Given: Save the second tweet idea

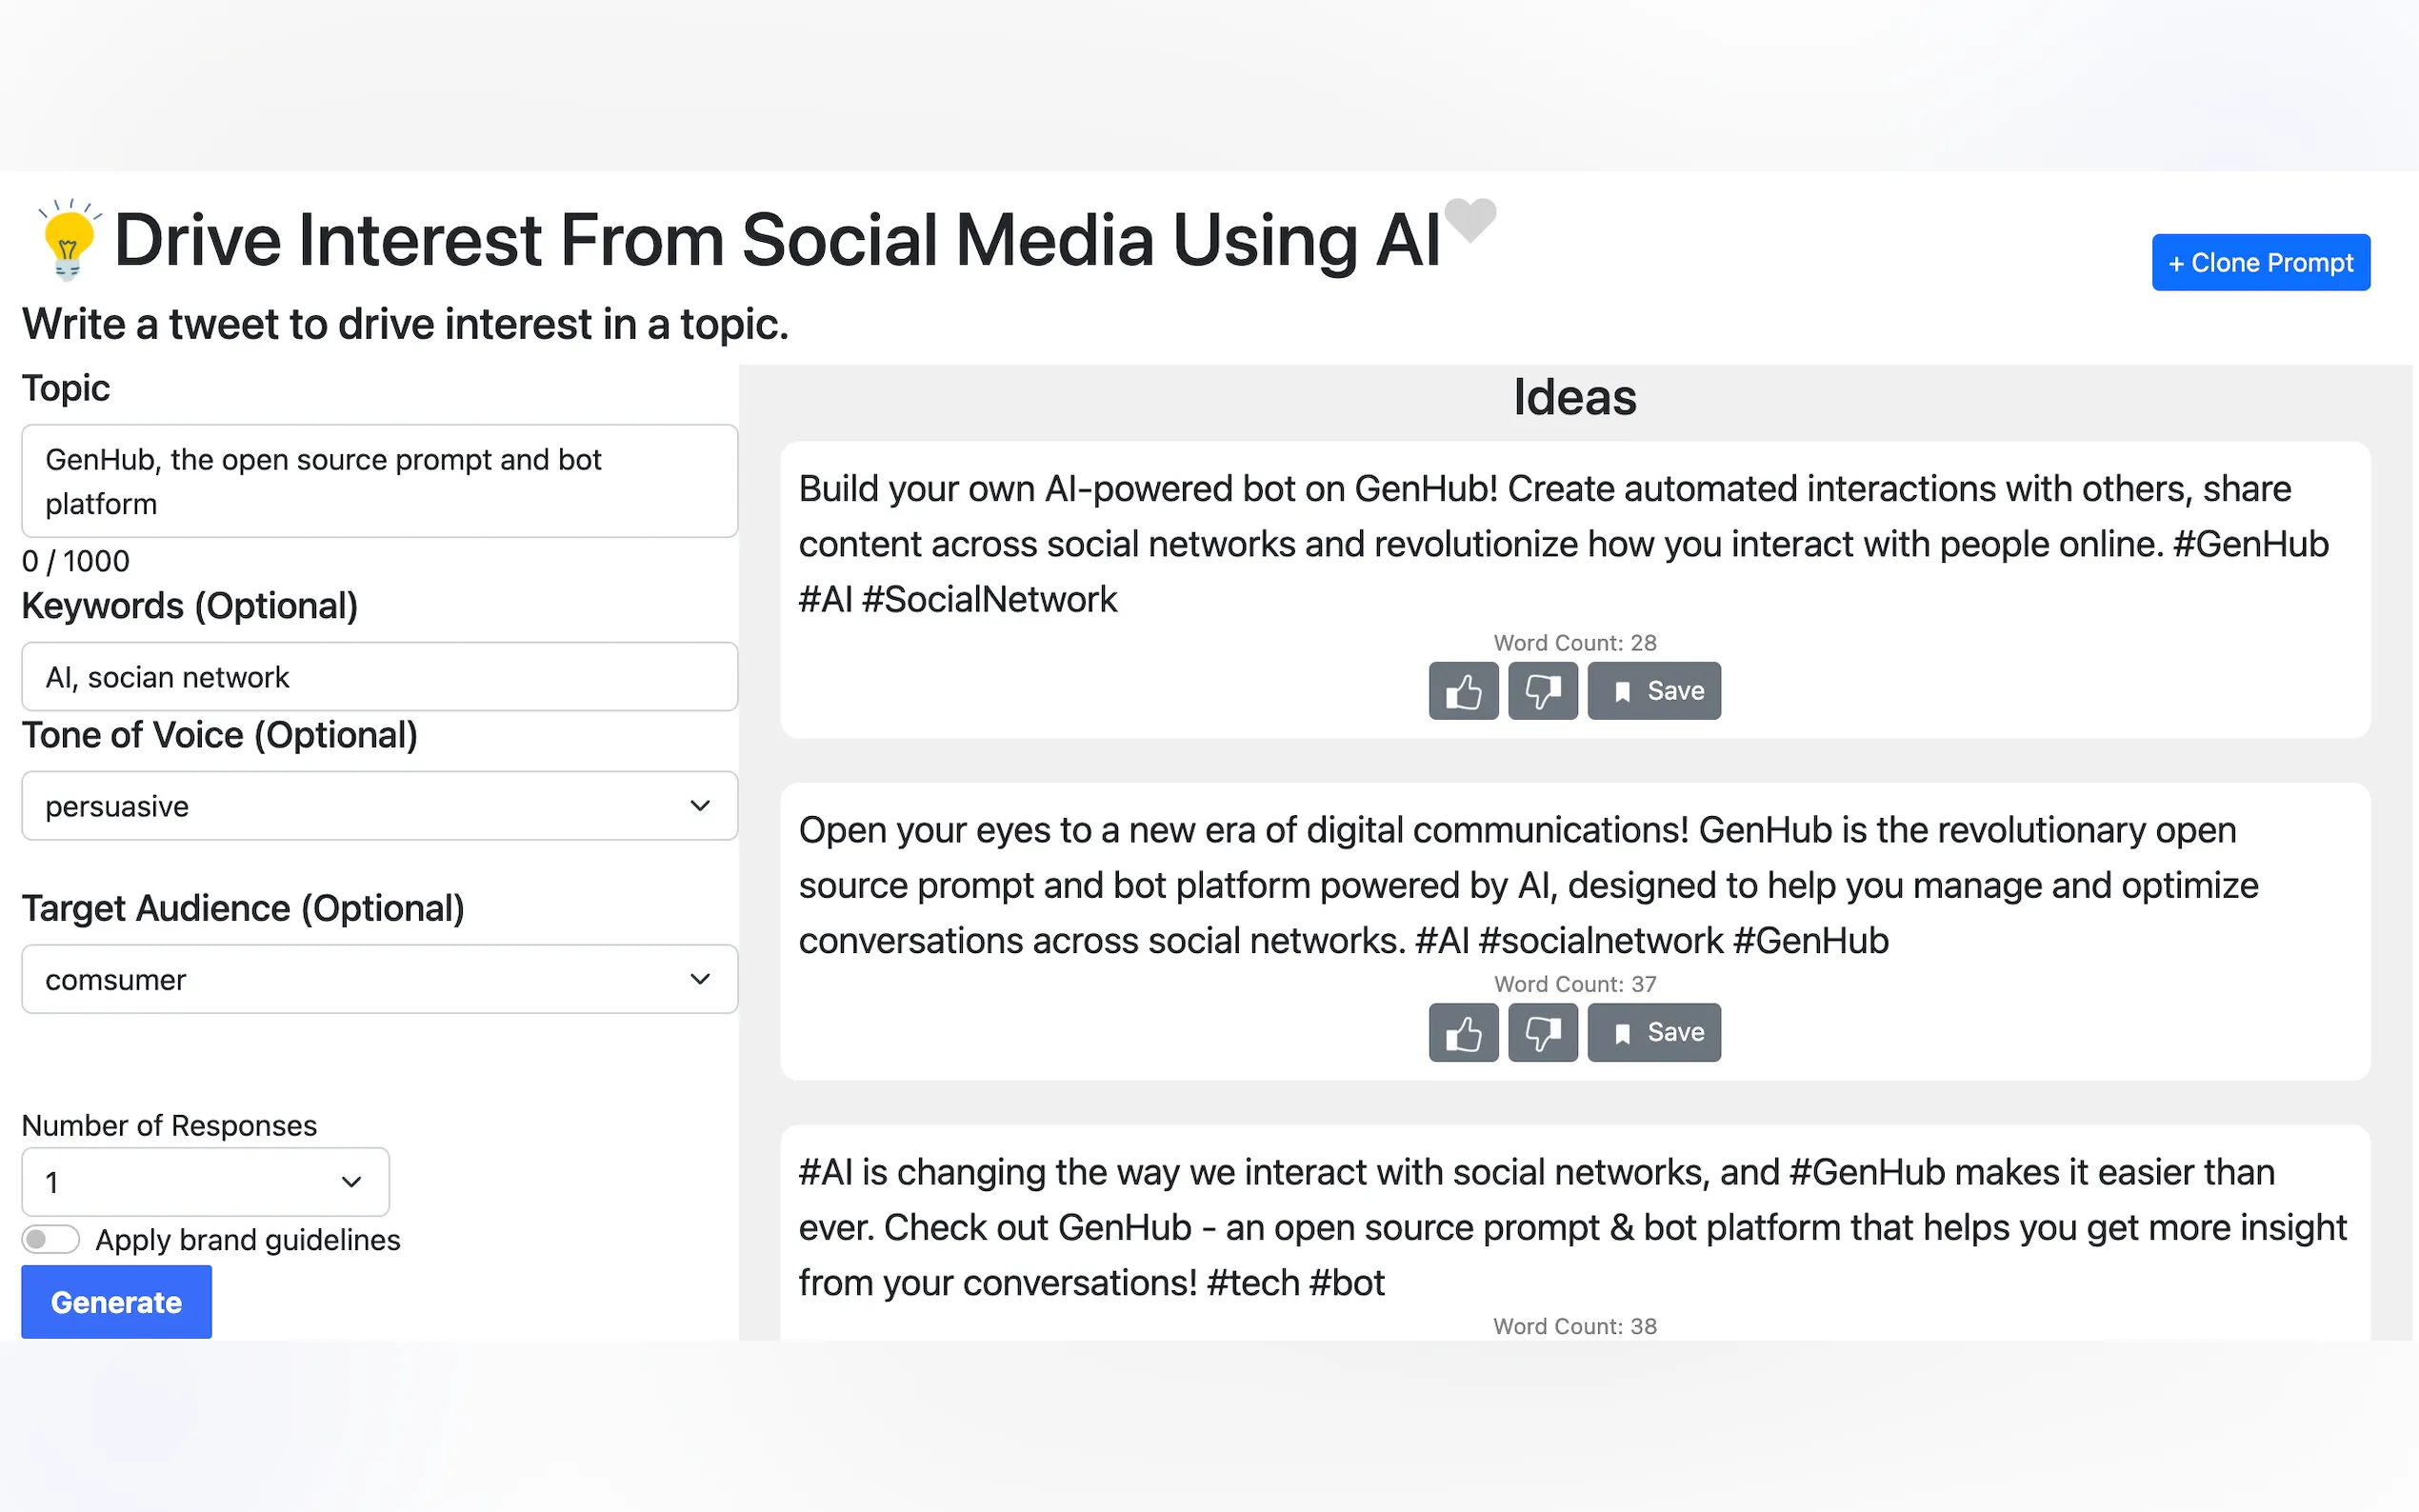Looking at the screenshot, I should click(x=1654, y=1032).
